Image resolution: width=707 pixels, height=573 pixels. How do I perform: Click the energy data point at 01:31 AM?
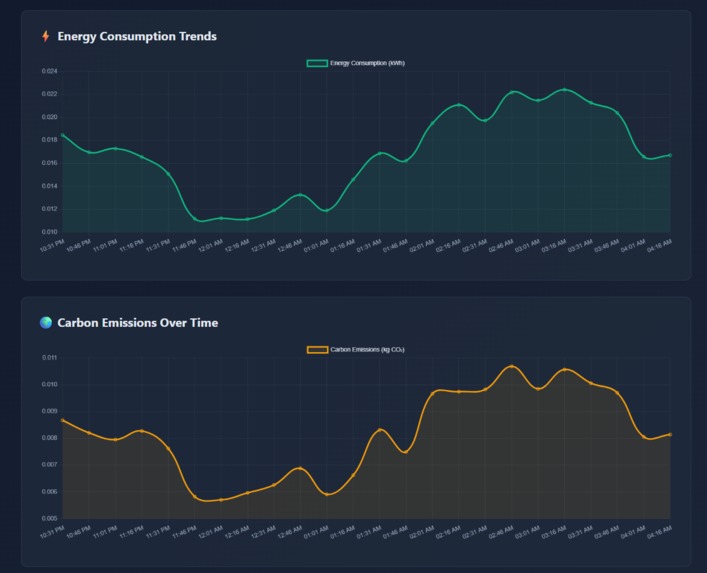pyautogui.click(x=380, y=153)
